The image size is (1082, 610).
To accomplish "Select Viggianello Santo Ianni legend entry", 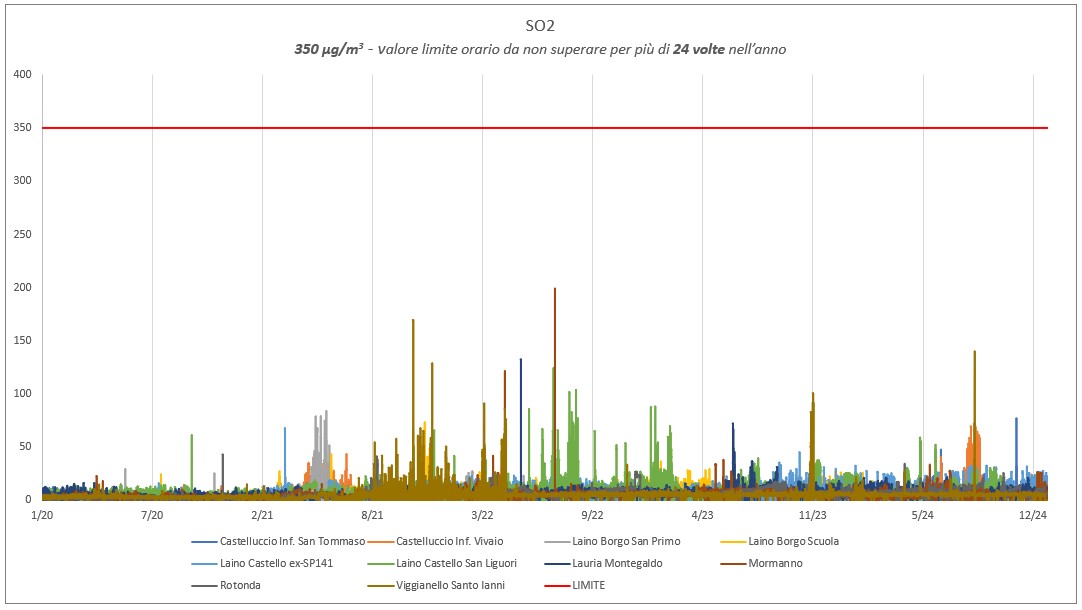I will (451, 585).
